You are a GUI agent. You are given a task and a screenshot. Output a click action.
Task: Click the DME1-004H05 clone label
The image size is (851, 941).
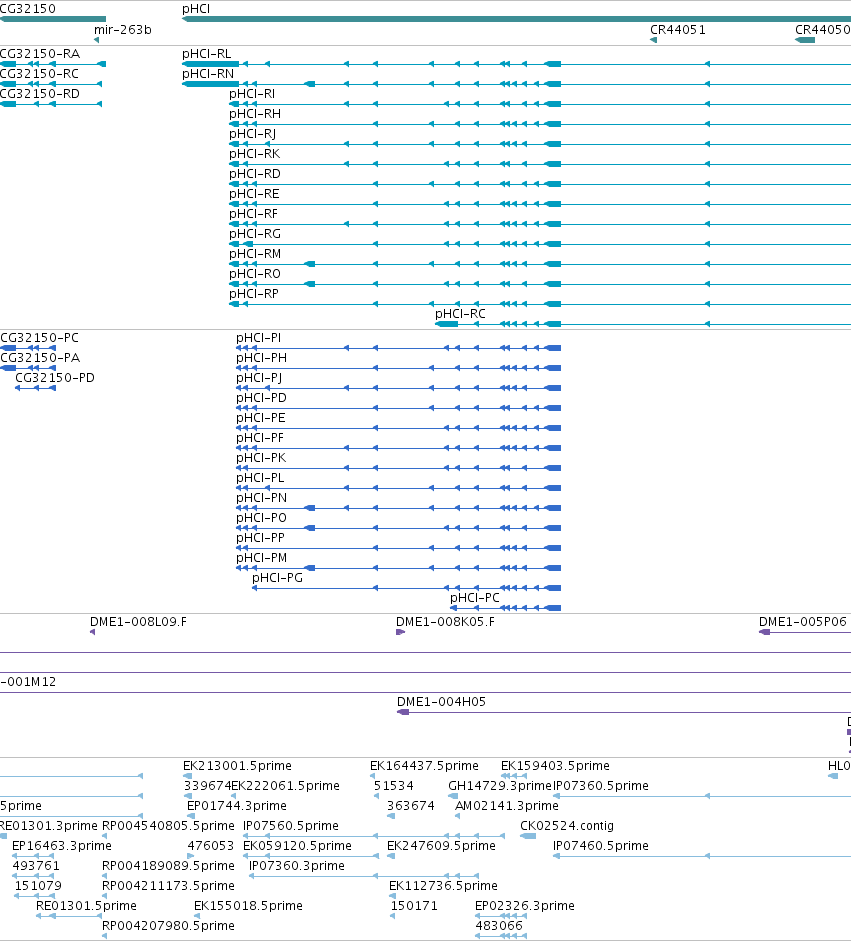point(441,702)
